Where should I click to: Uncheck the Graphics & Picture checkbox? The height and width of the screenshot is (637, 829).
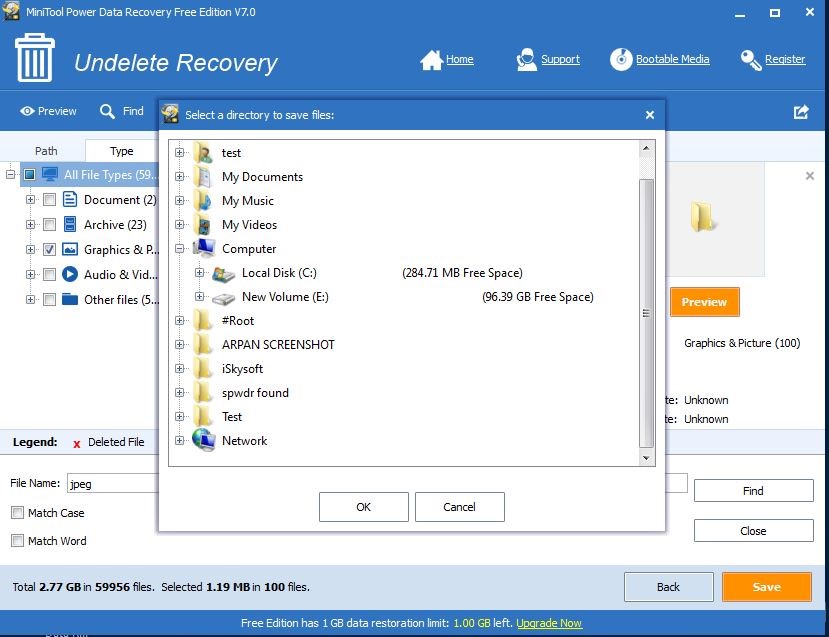pyautogui.click(x=49, y=249)
